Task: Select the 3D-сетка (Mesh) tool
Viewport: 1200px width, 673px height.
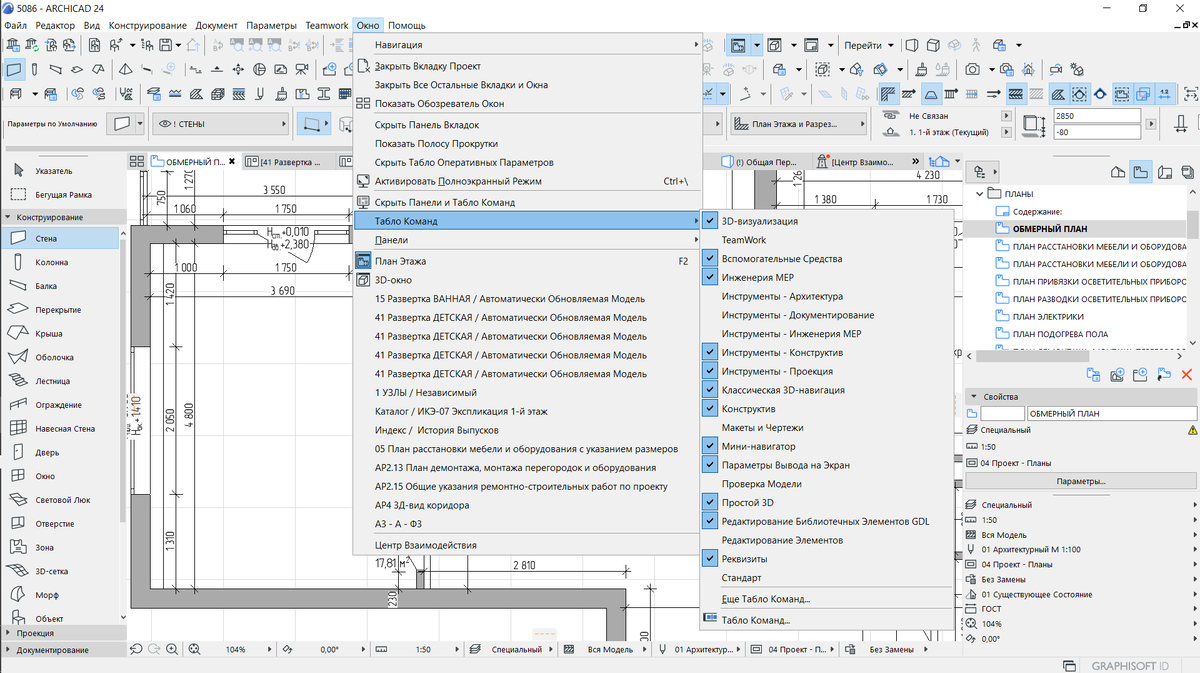Action: (x=60, y=571)
